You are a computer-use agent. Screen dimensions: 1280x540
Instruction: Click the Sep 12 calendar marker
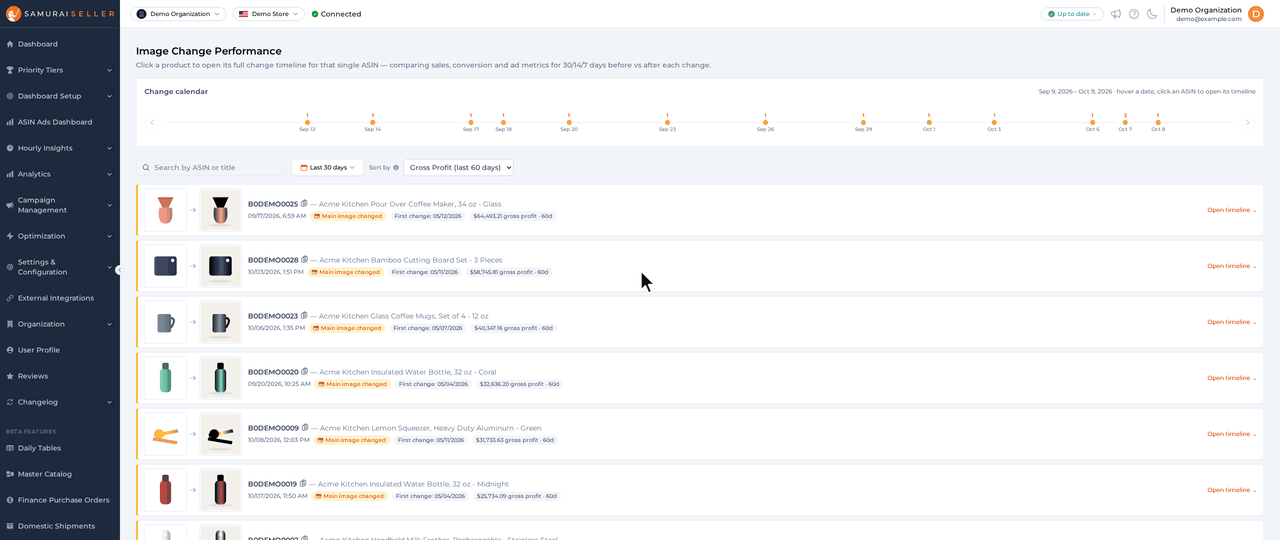(307, 122)
